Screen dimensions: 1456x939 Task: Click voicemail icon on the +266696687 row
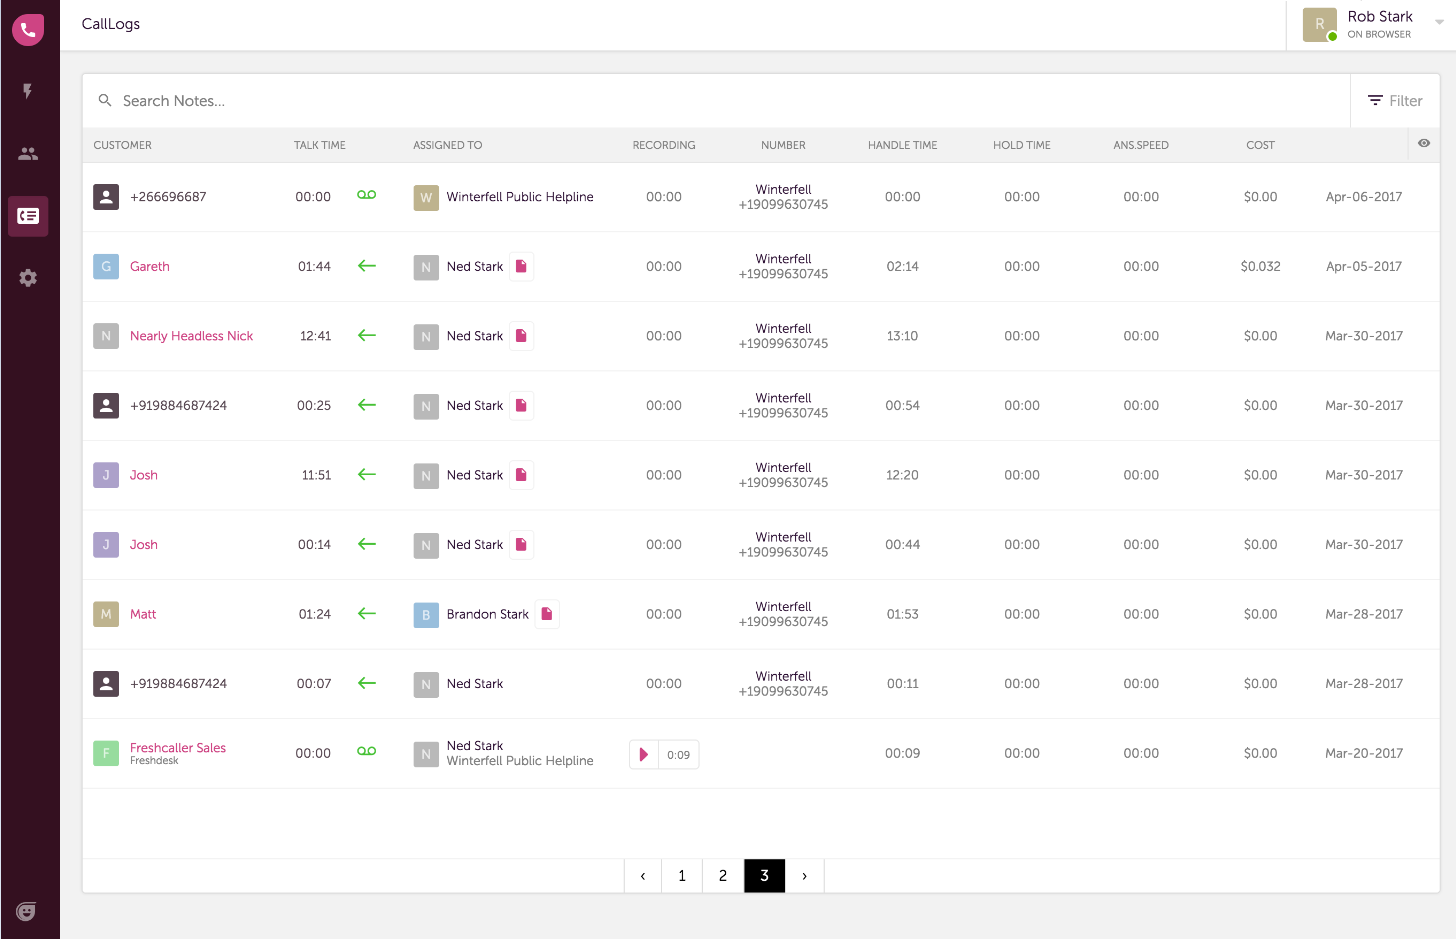(x=367, y=196)
